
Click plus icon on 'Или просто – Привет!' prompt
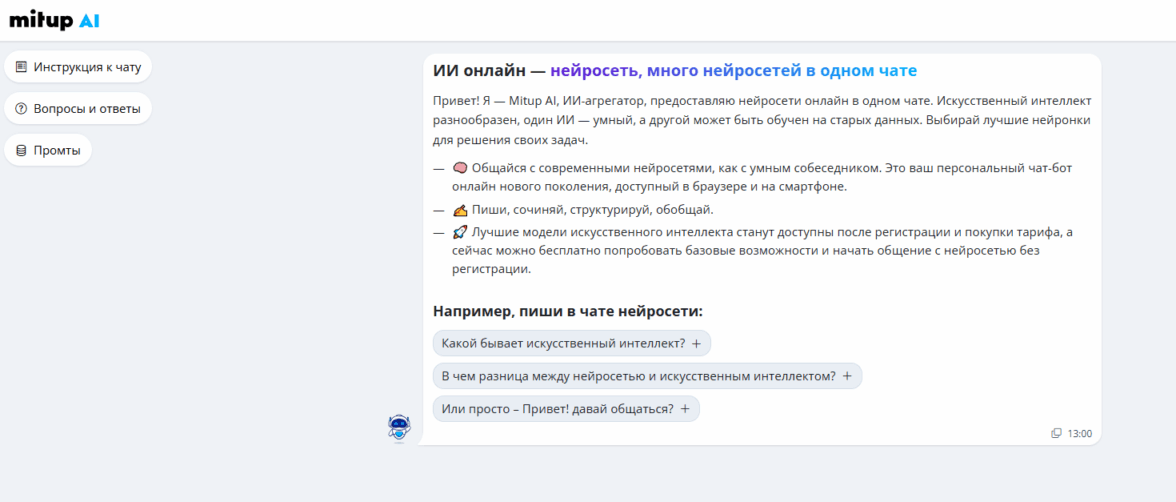(x=685, y=409)
